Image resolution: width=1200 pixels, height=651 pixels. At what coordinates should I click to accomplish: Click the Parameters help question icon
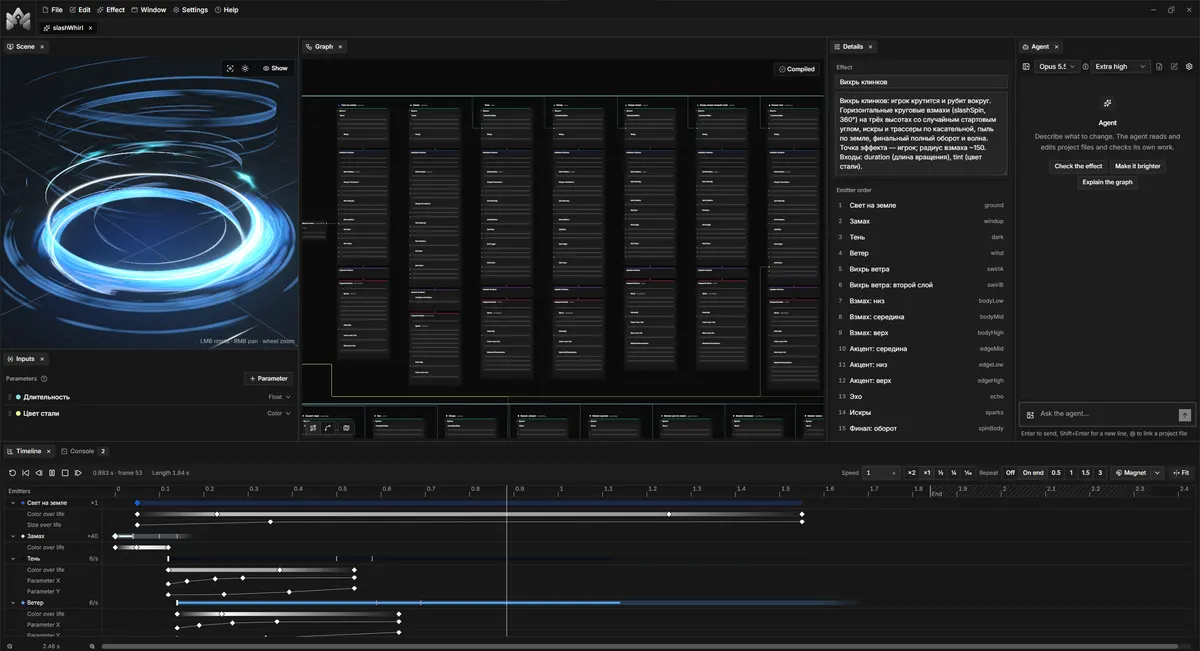pos(45,378)
